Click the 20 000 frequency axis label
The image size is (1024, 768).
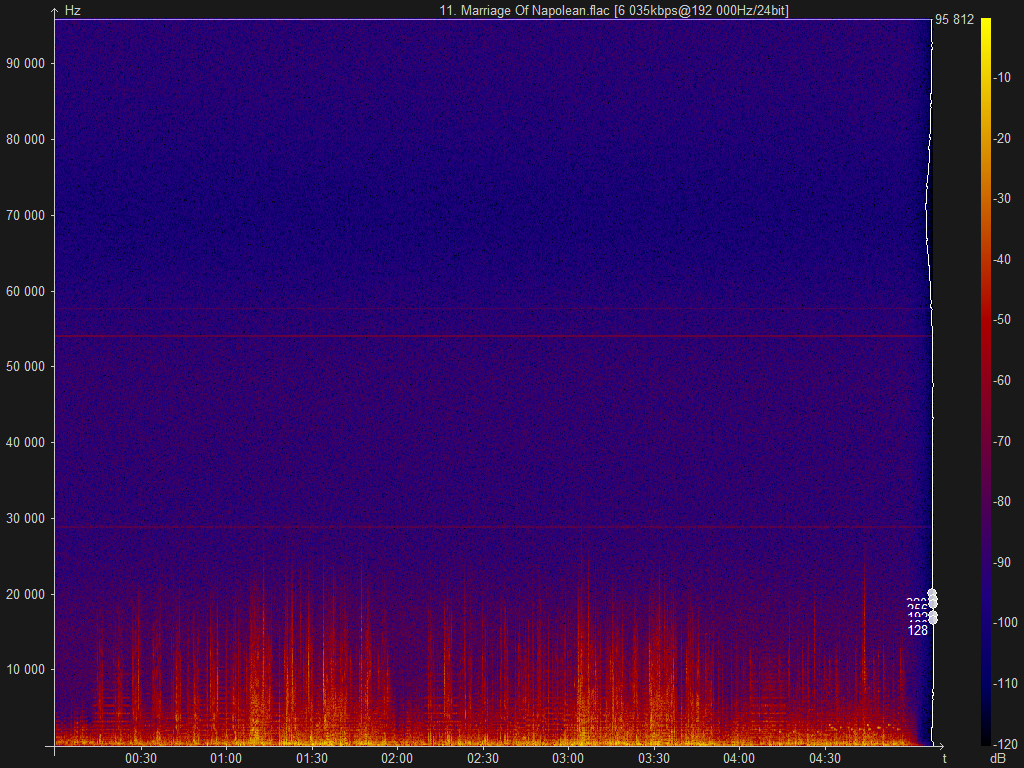[26, 594]
